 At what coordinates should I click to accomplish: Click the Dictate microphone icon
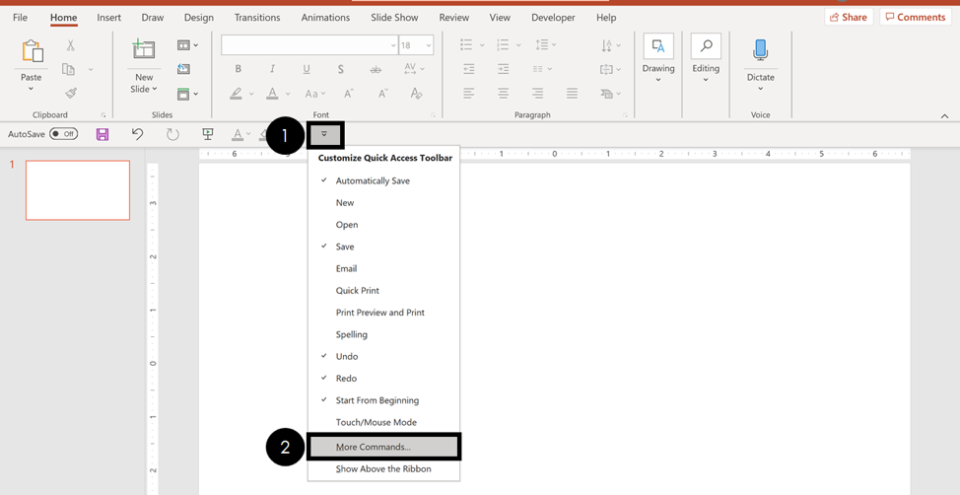pyautogui.click(x=760, y=50)
